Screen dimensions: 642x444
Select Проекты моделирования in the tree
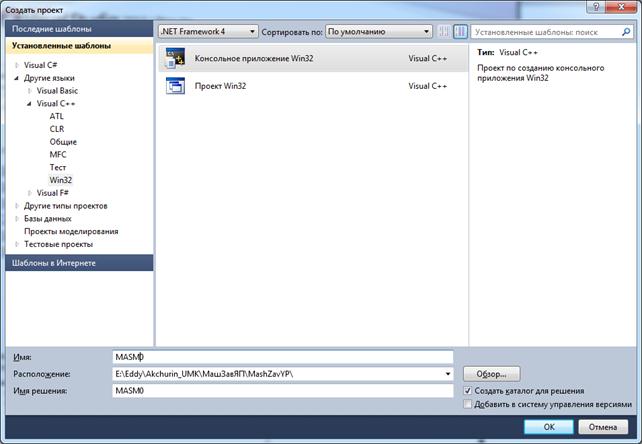[x=71, y=231]
